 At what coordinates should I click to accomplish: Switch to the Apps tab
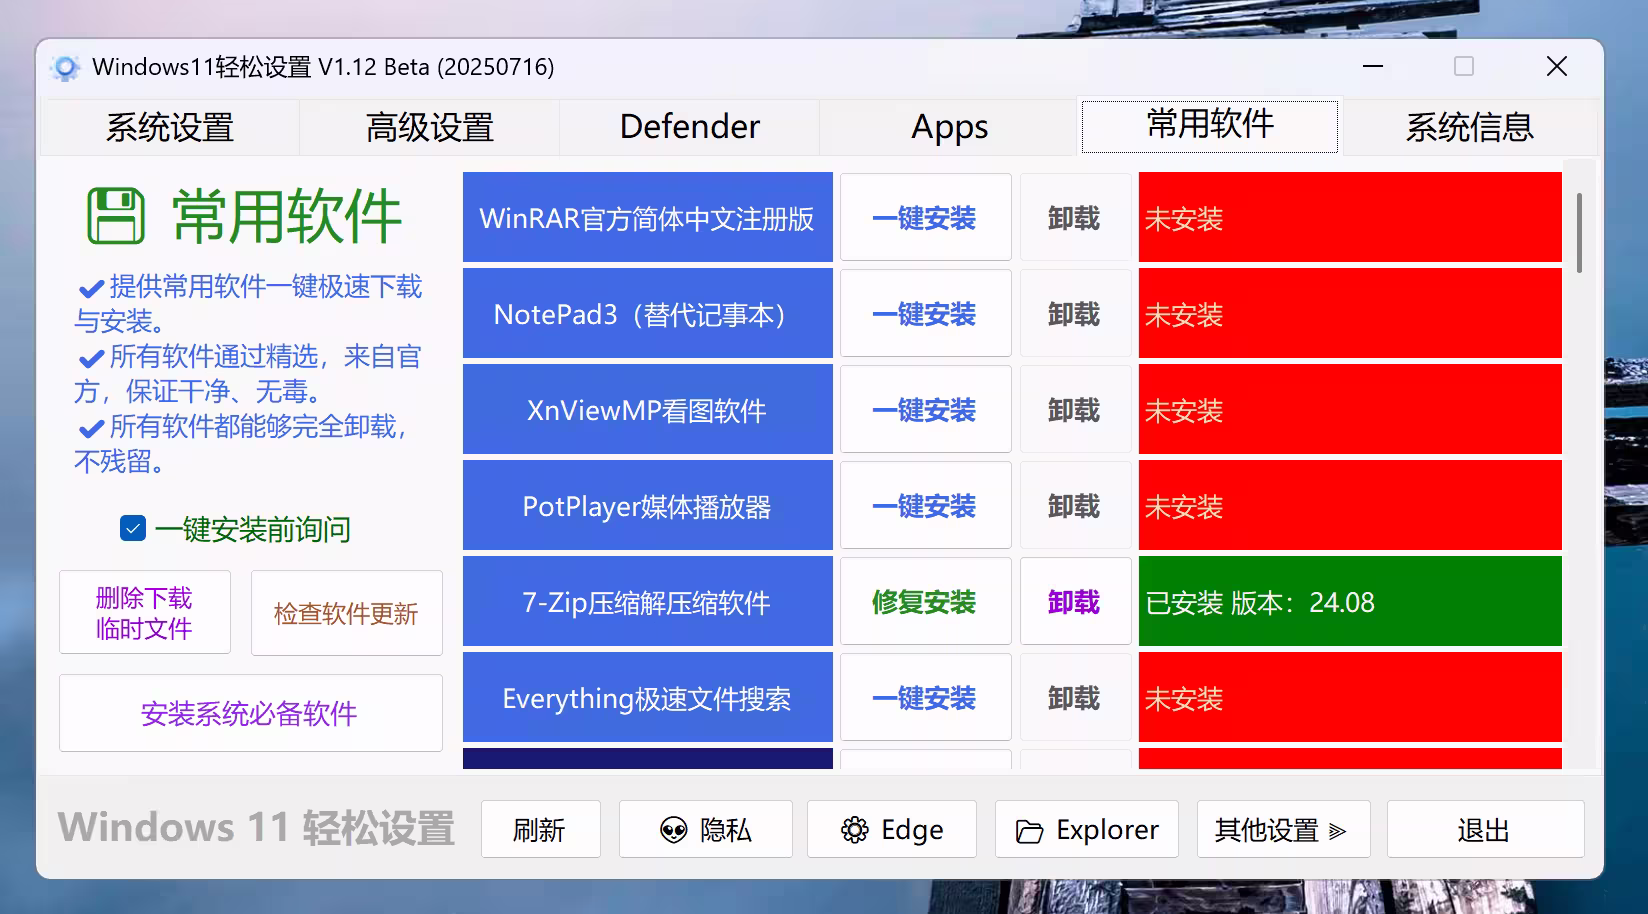click(950, 127)
